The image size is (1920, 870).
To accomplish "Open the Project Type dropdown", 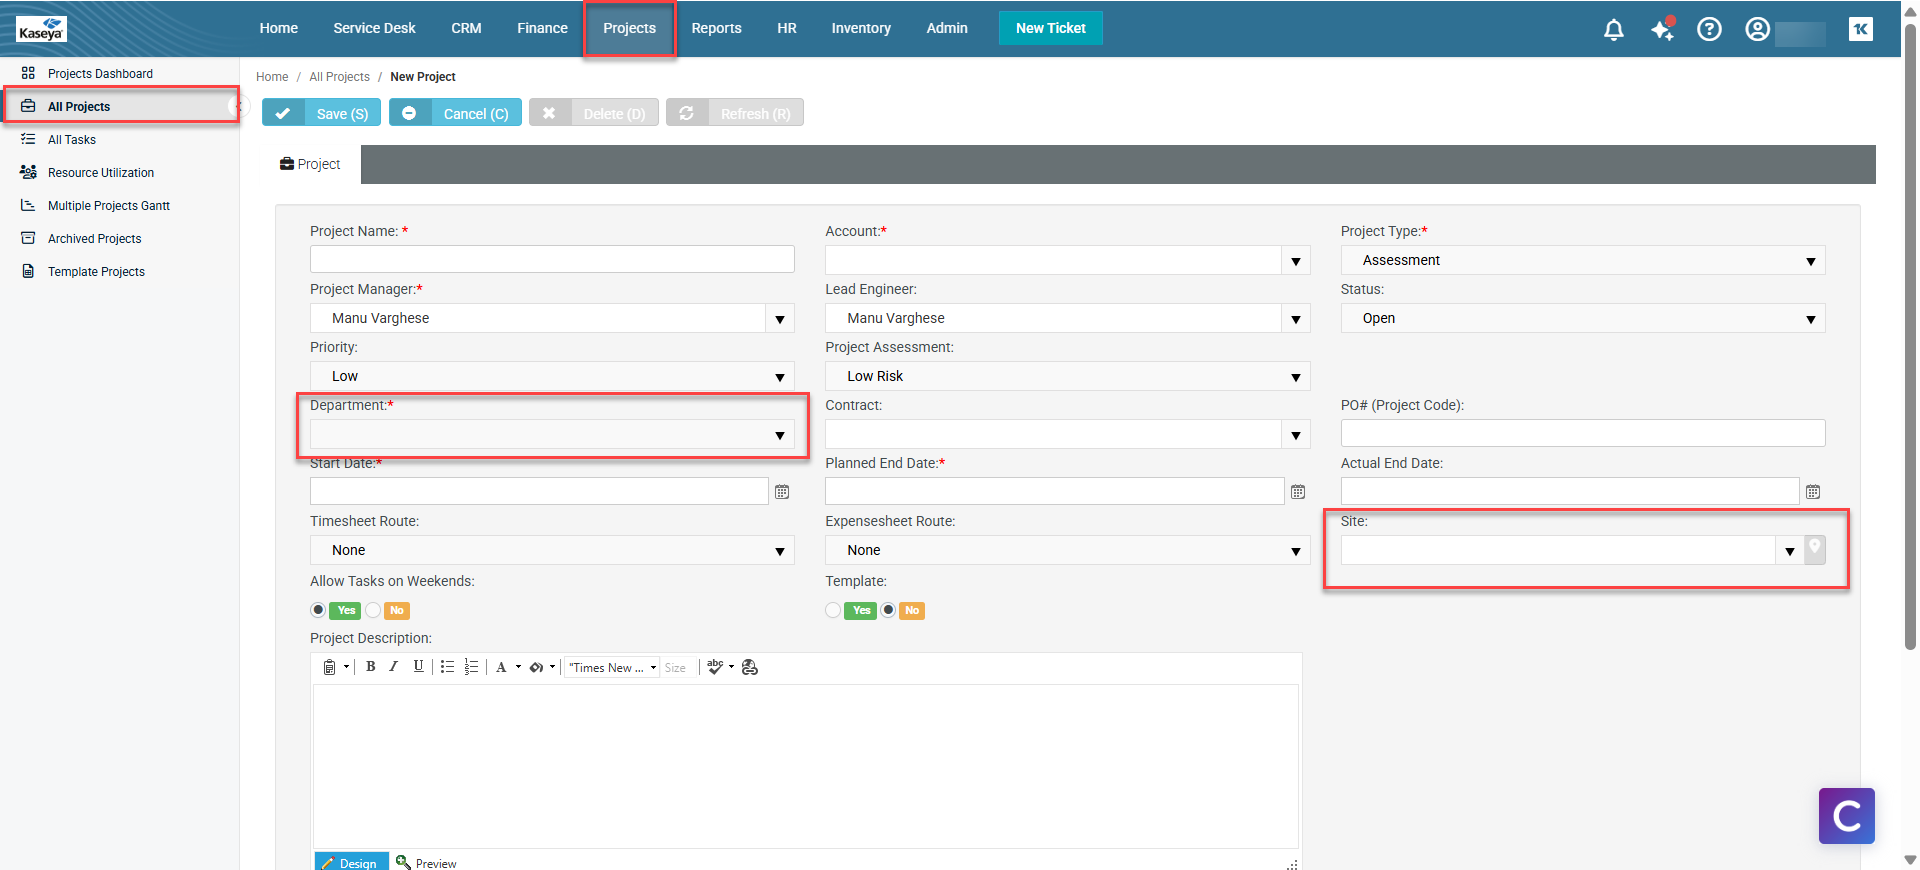I will pos(1810,261).
